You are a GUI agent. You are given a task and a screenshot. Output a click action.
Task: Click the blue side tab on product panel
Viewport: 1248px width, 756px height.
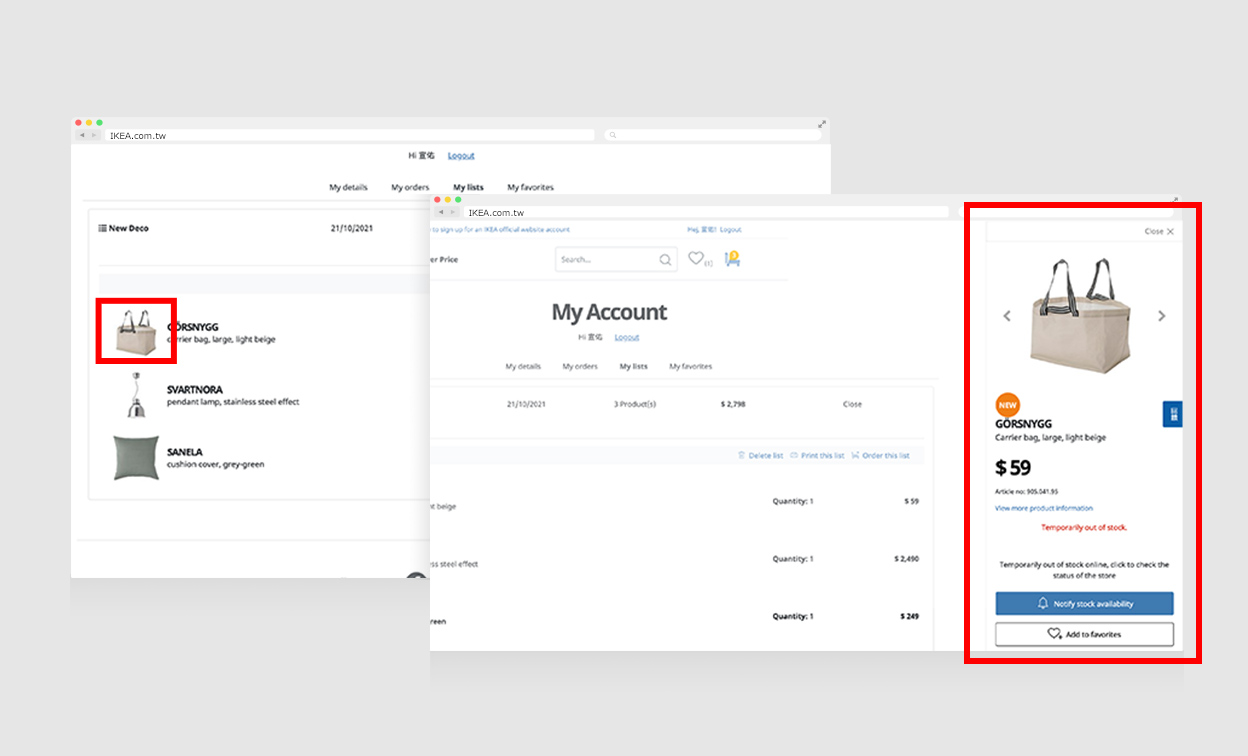tap(1172, 414)
